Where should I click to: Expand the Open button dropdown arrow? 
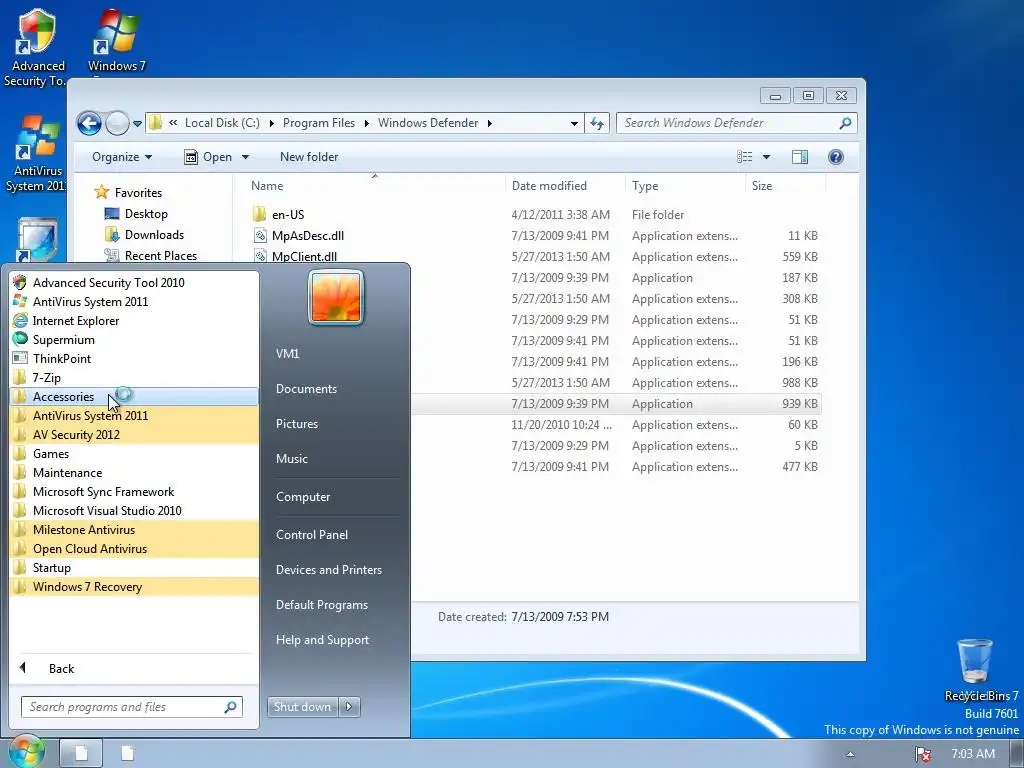click(x=246, y=157)
